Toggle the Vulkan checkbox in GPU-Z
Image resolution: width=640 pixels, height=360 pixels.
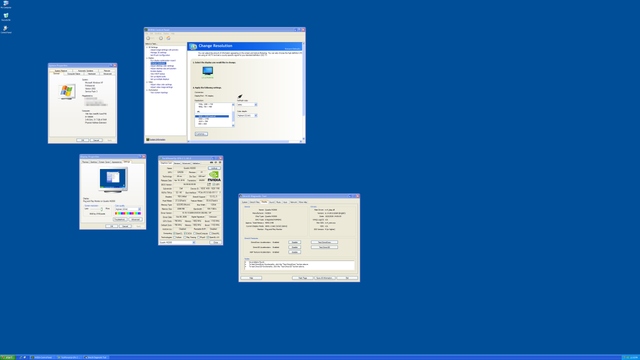174,237
